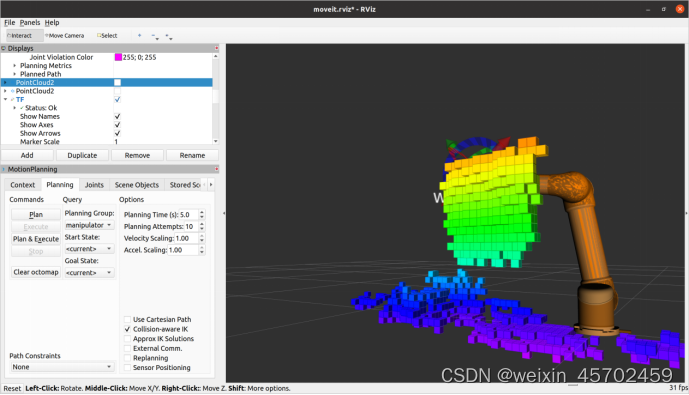The image size is (689, 395).
Task: Enable the second PointCloud2 display checkbox
Action: [117, 91]
